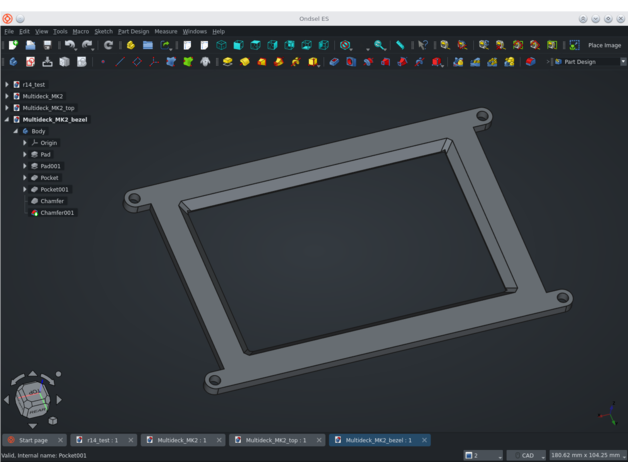Image resolution: width=628 pixels, height=472 pixels.
Task: Create a new document from the toolbar
Action: pos(13,45)
